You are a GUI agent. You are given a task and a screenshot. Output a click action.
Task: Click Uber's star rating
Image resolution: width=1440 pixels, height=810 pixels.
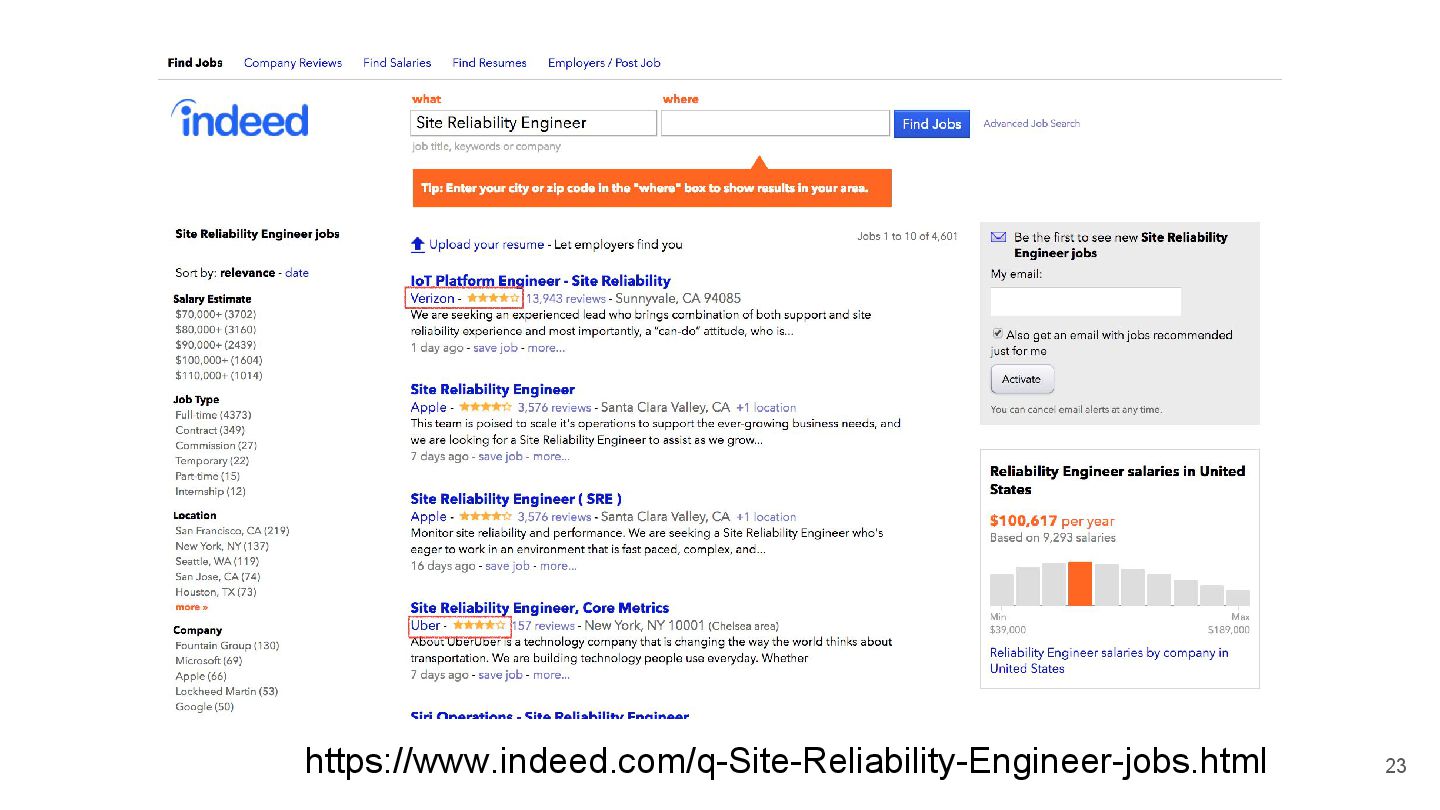pos(479,626)
